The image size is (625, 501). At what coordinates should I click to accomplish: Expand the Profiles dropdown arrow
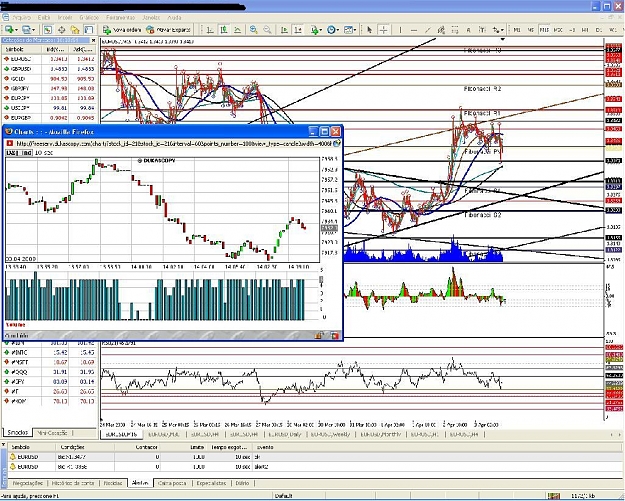[34, 30]
